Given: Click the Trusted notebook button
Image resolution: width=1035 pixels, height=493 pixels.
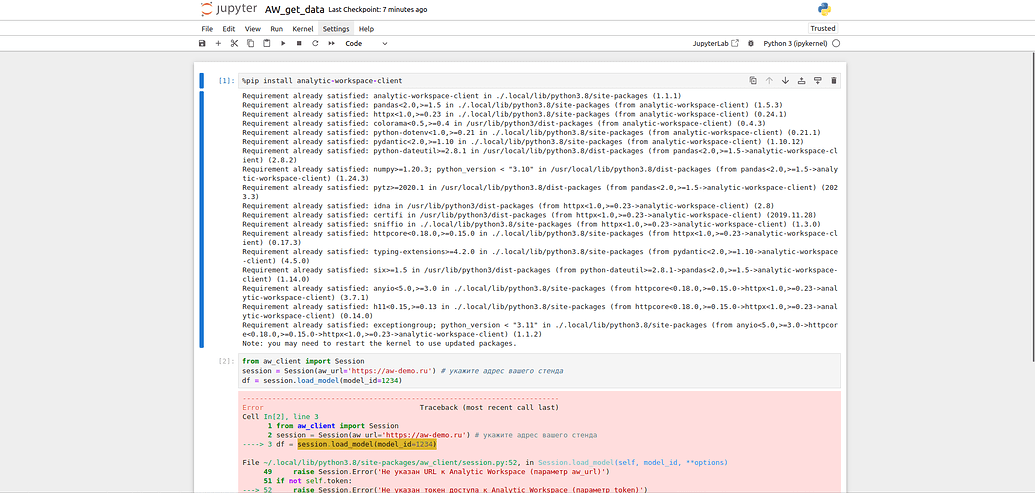Looking at the screenshot, I should click(822, 28).
